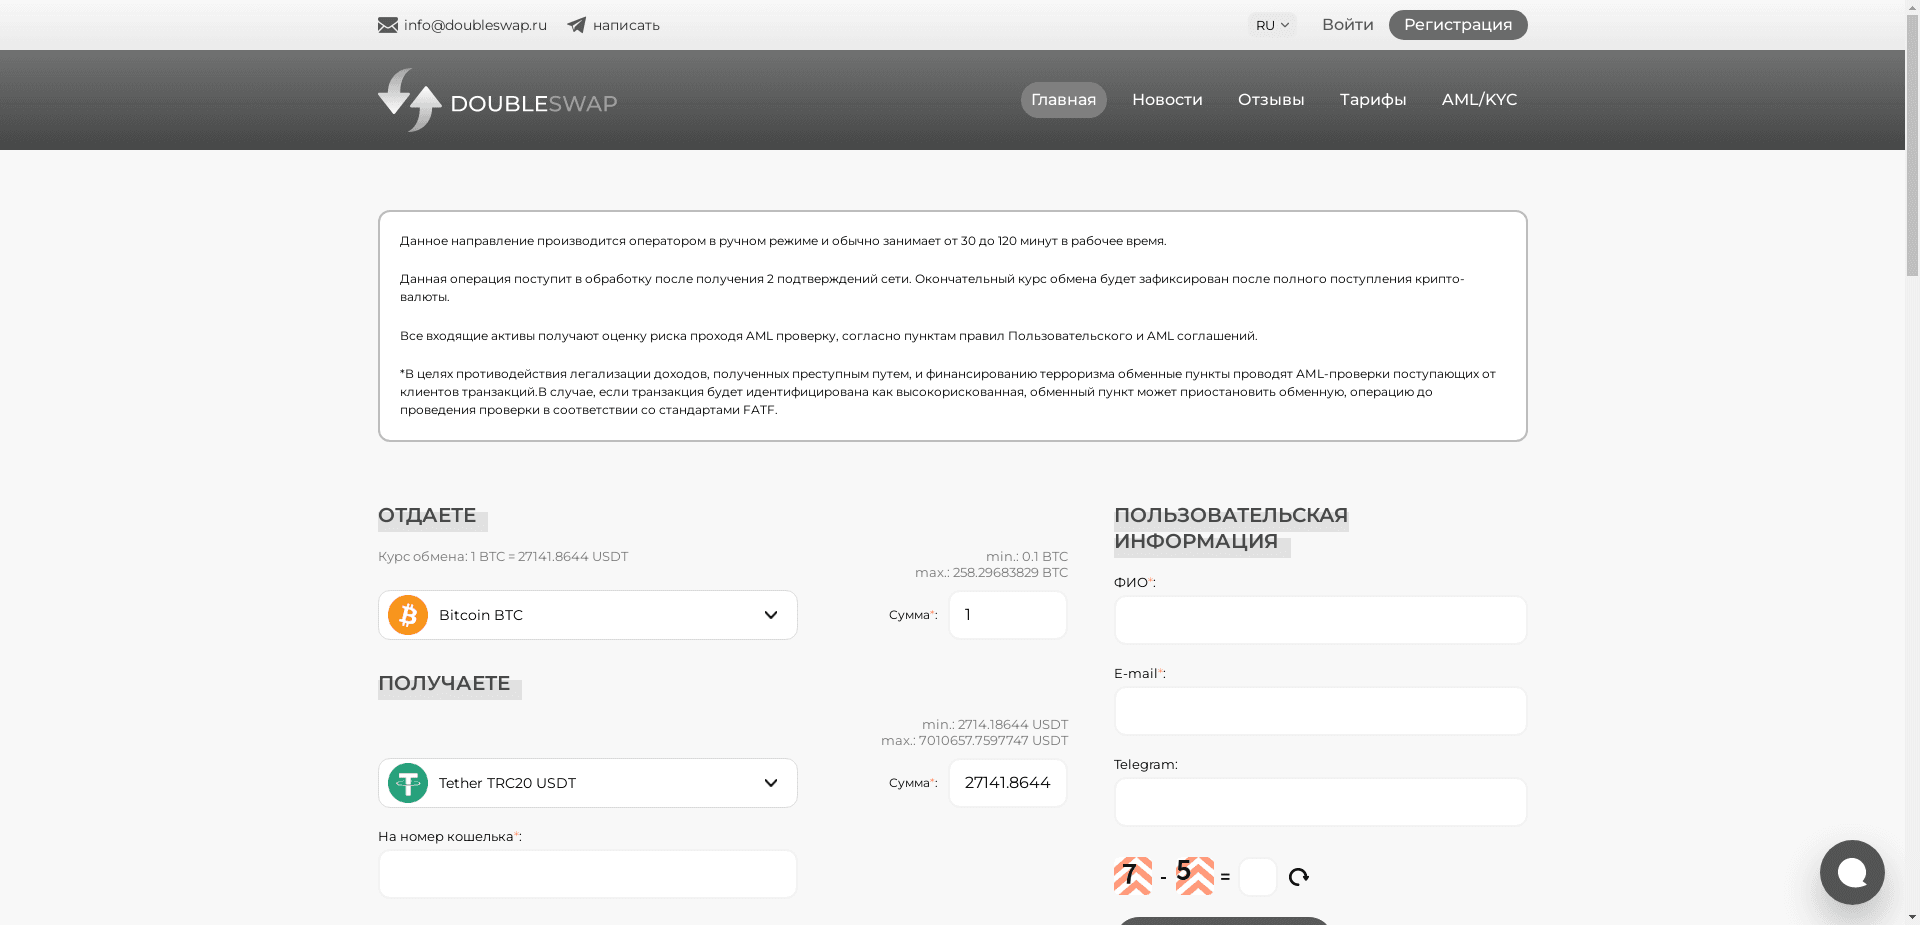Expand the Tether TRC20 USDT dropdown
The image size is (1920, 925).
(x=770, y=783)
